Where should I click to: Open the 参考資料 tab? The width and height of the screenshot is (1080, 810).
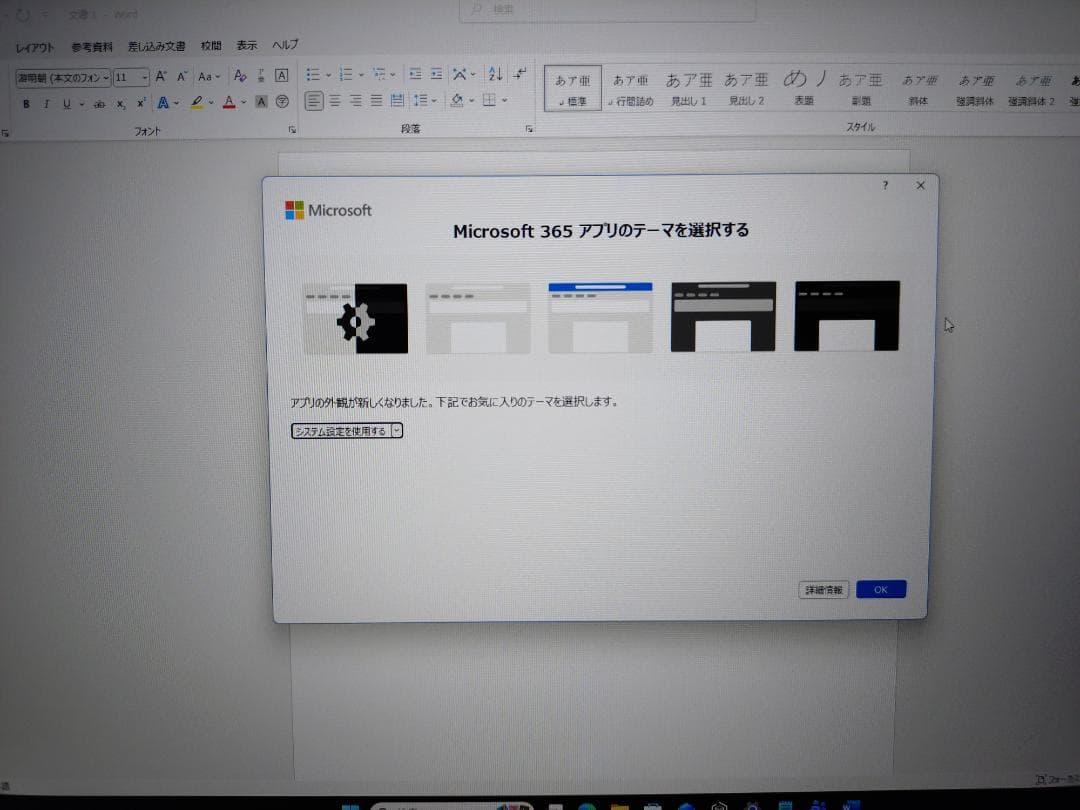tap(92, 47)
